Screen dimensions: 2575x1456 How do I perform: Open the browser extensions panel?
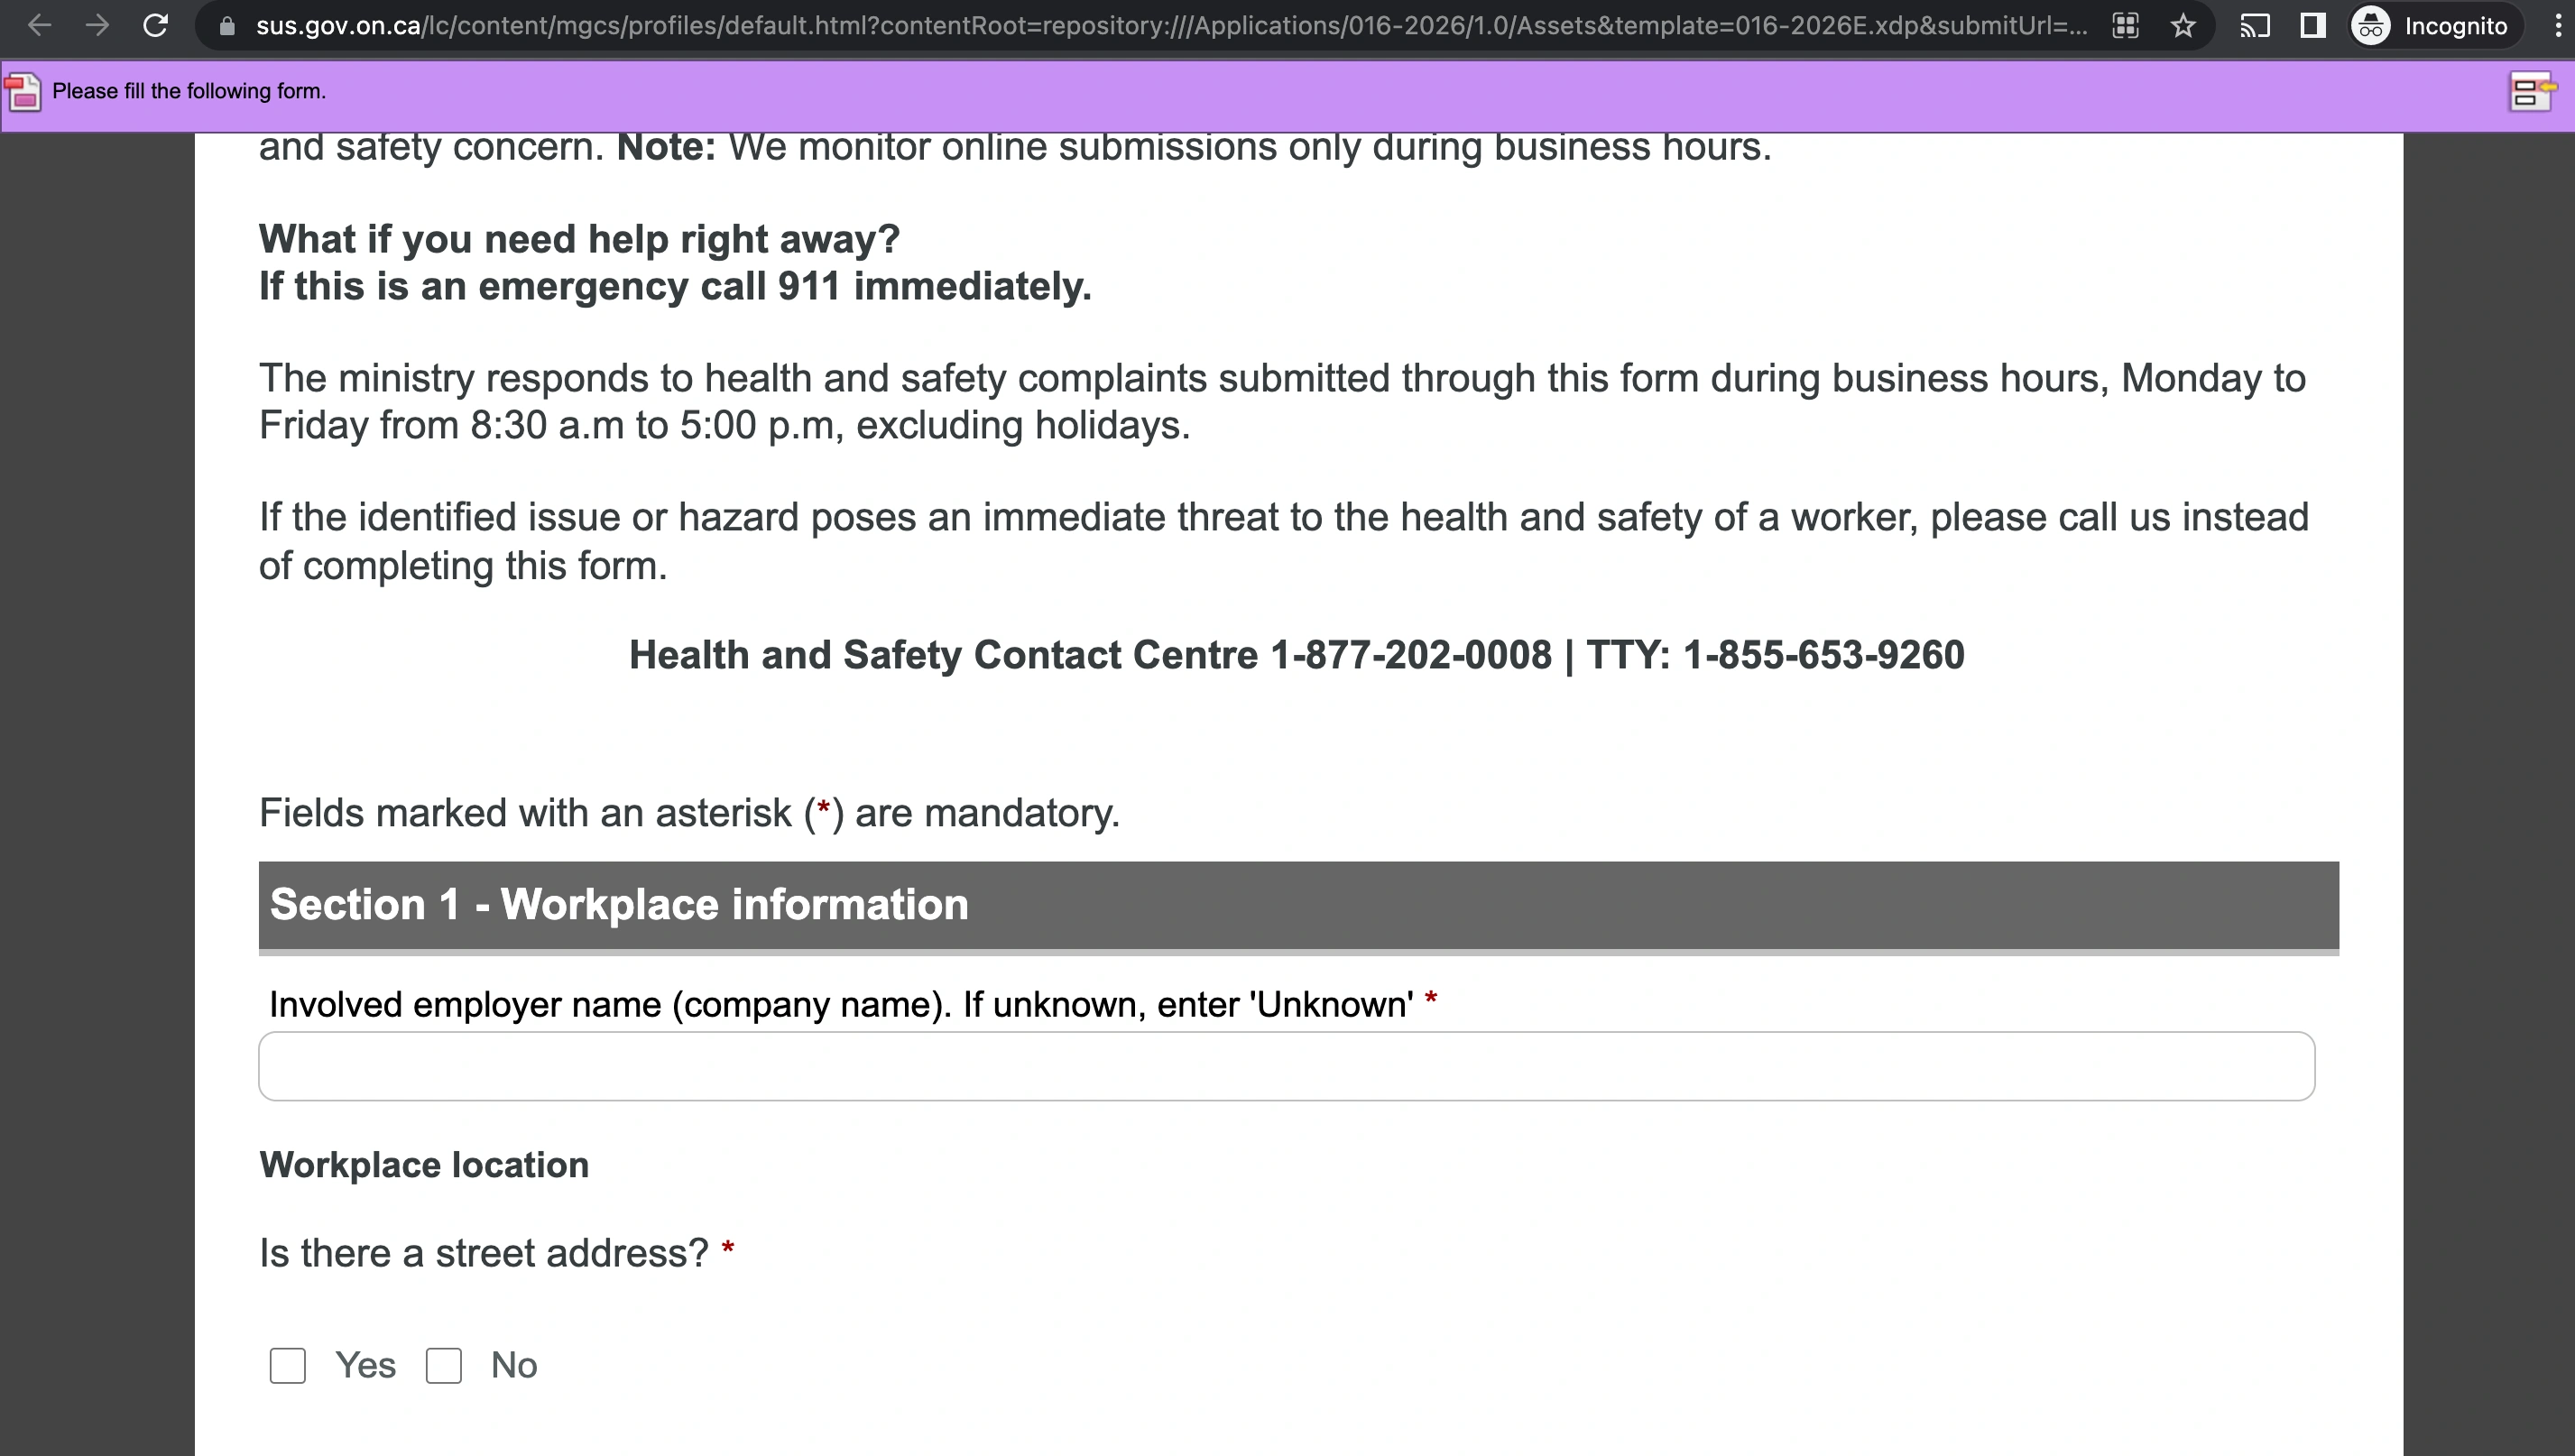click(2126, 26)
